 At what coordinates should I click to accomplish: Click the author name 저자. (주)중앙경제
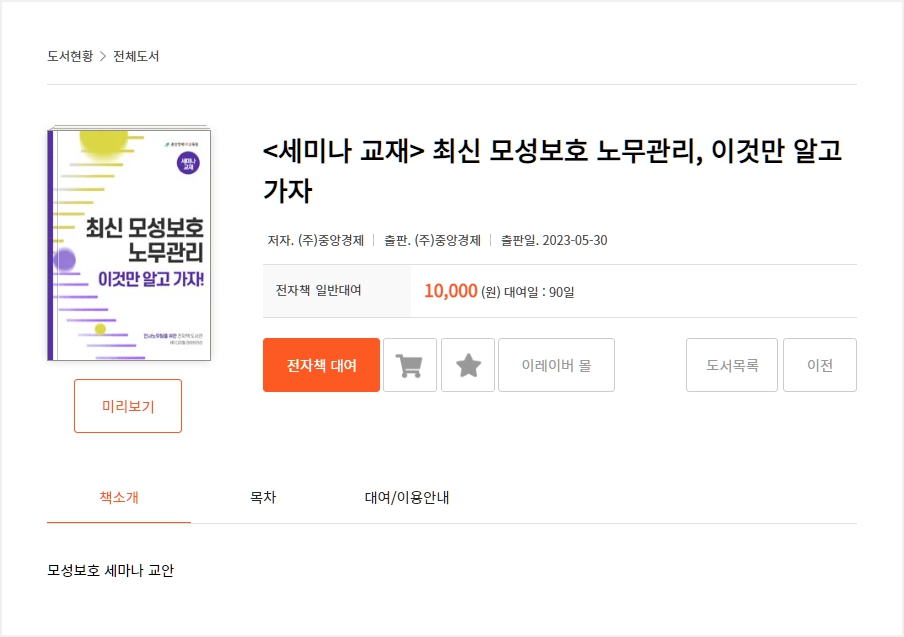click(x=315, y=240)
